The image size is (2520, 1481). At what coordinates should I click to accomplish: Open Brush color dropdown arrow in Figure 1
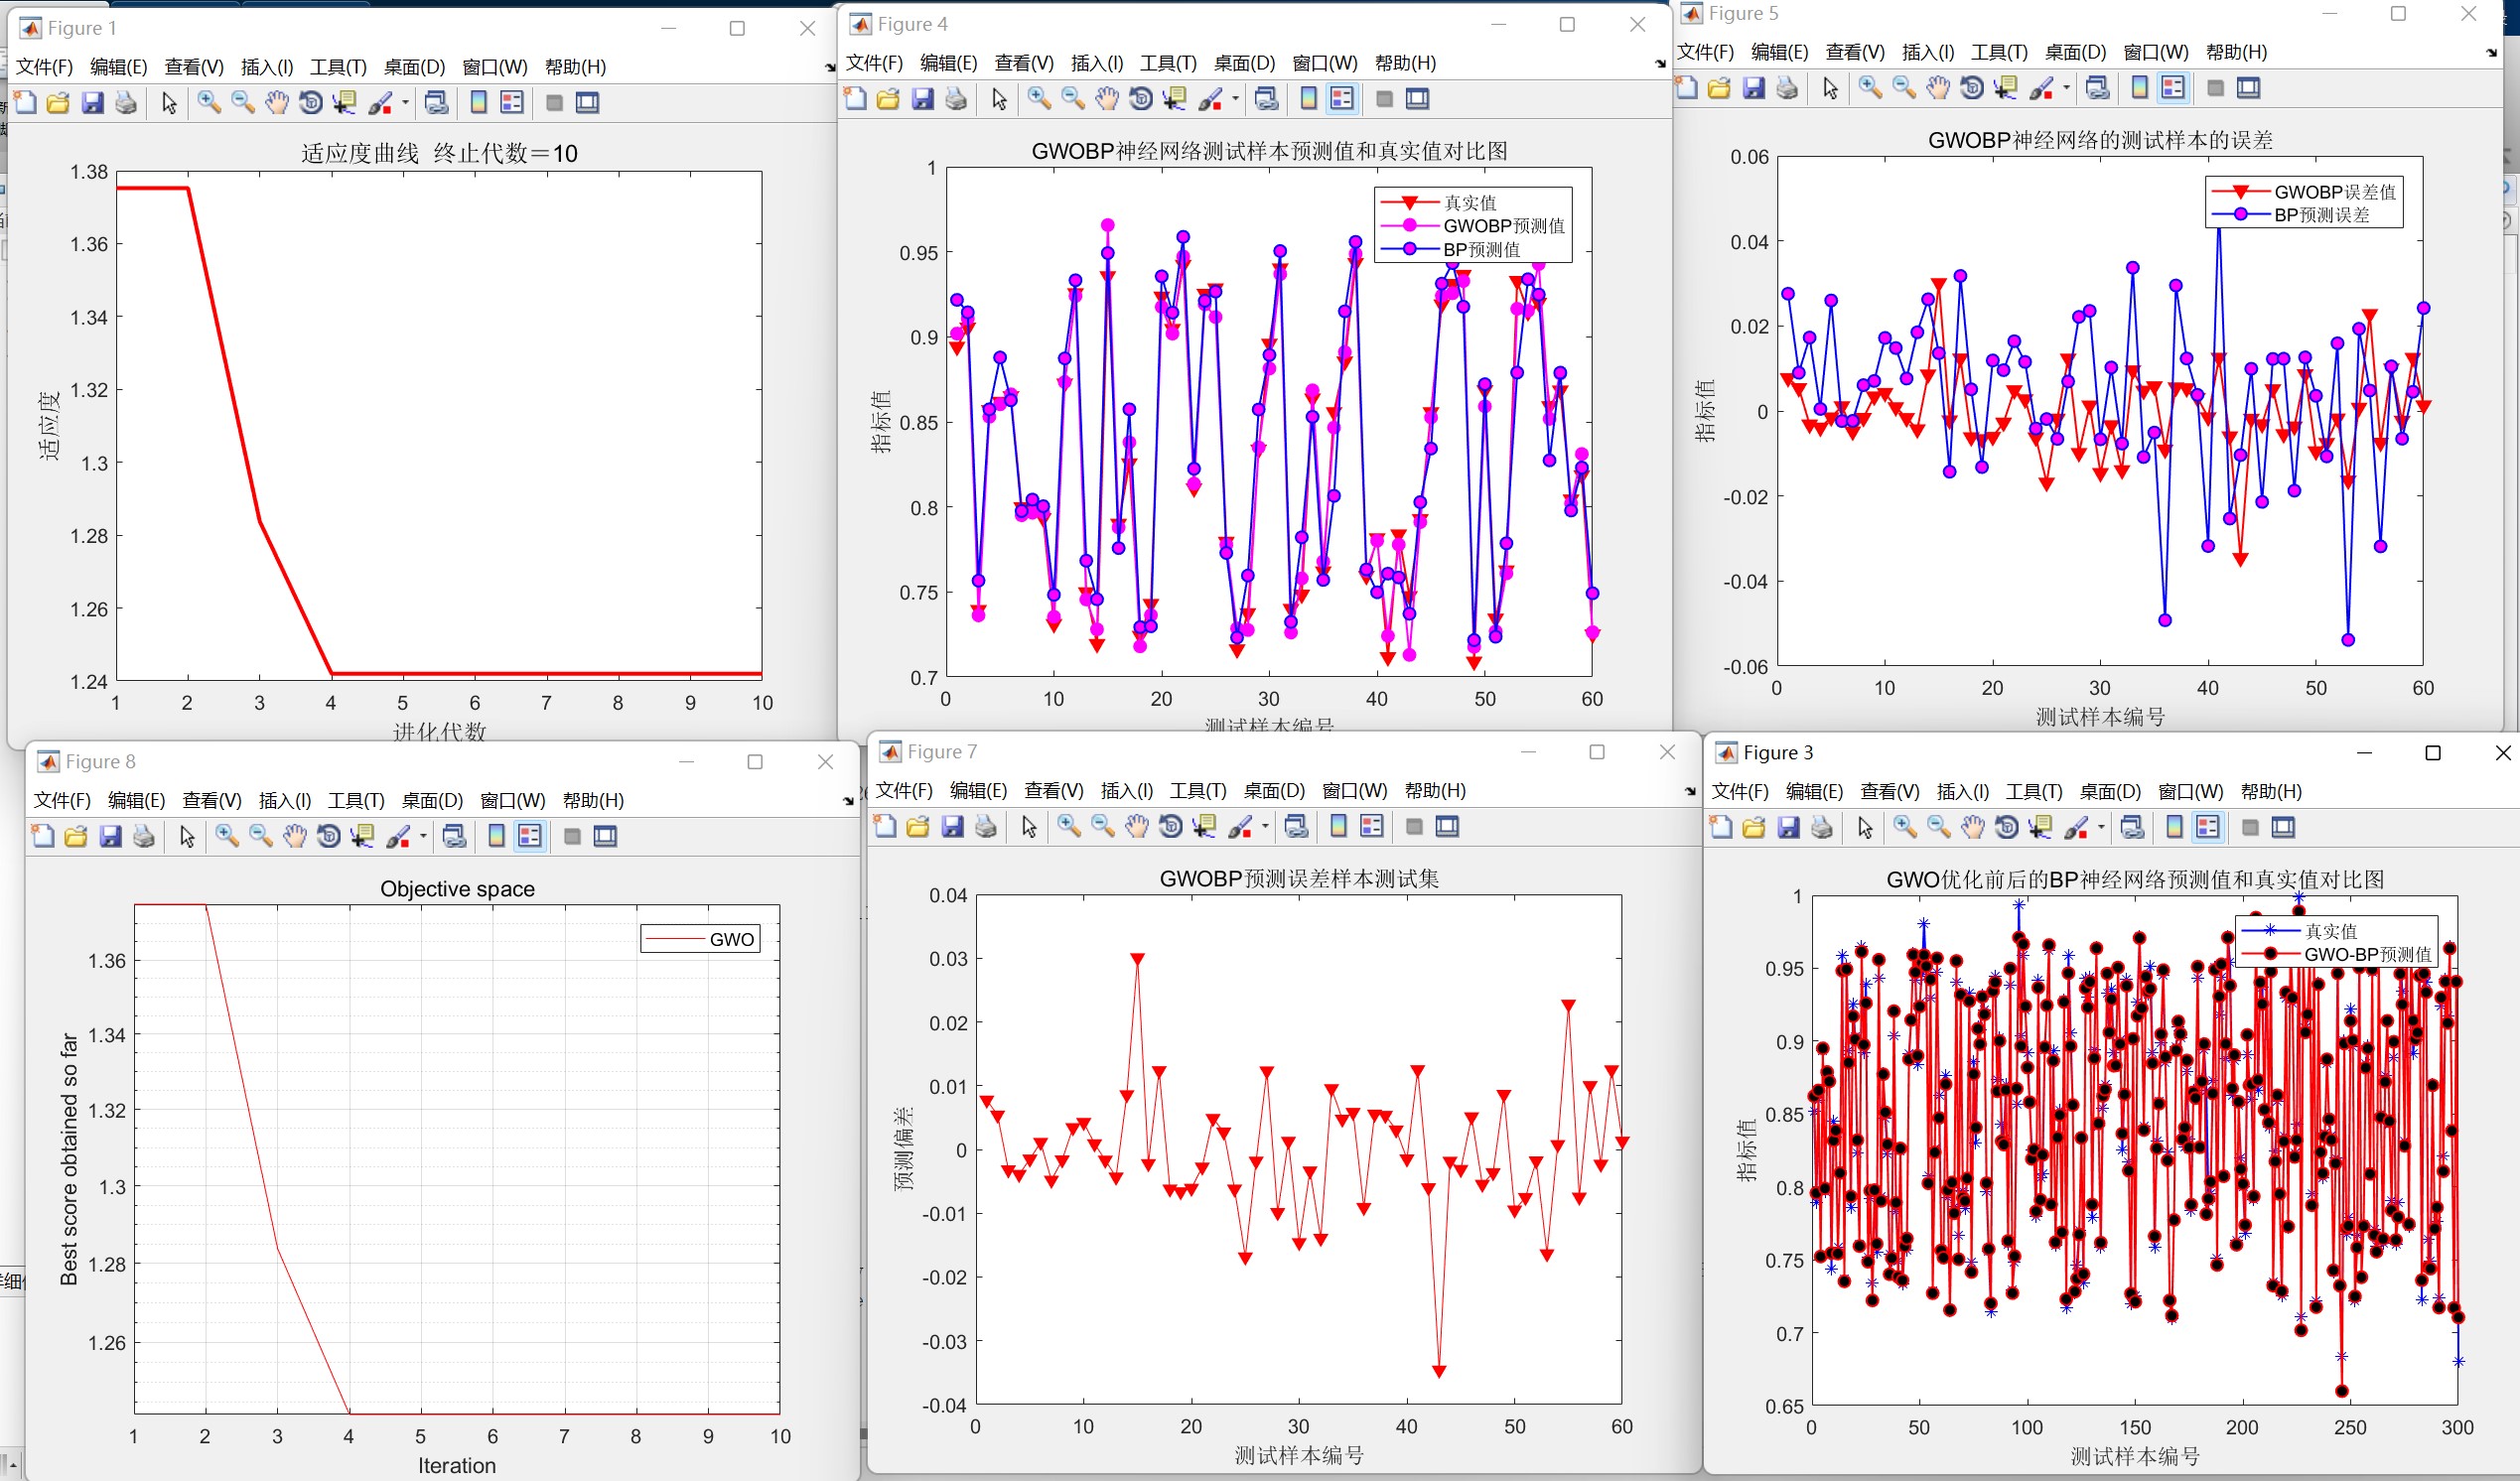point(405,102)
